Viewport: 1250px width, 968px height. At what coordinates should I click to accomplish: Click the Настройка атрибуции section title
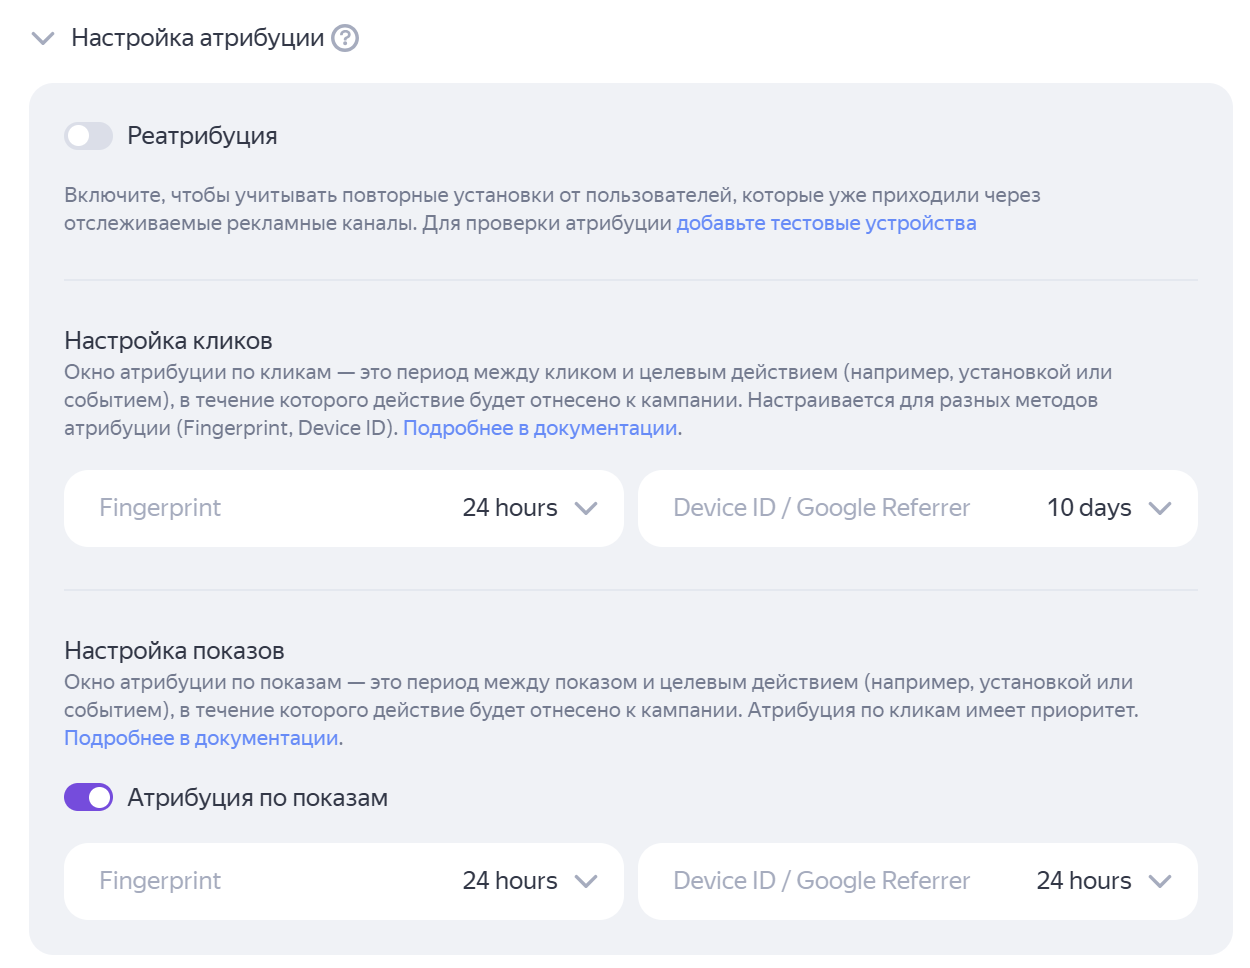coord(198,38)
